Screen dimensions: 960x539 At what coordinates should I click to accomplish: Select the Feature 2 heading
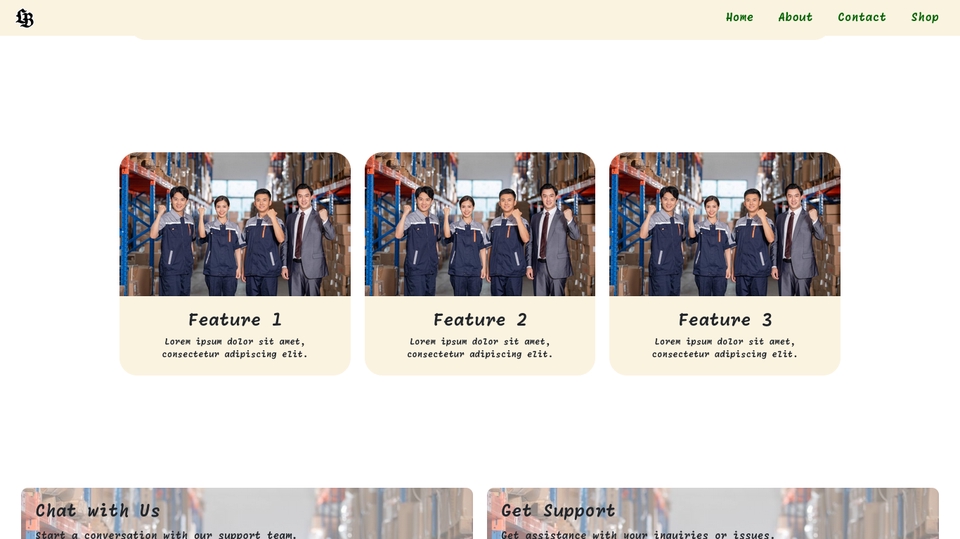(480, 320)
